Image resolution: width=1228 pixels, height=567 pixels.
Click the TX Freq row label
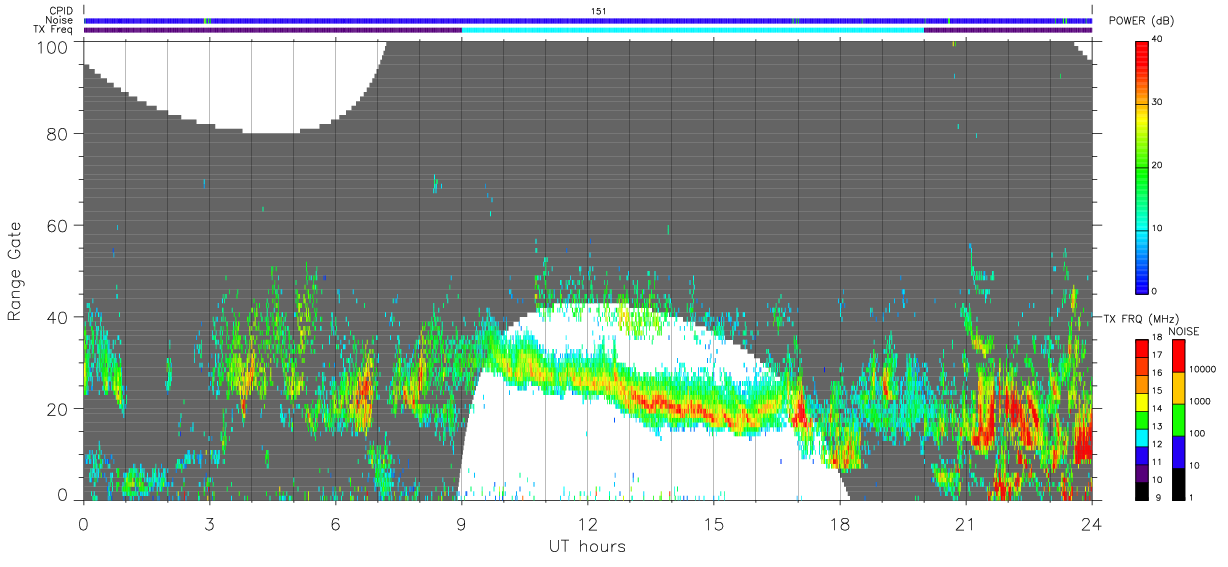(x=55, y=29)
